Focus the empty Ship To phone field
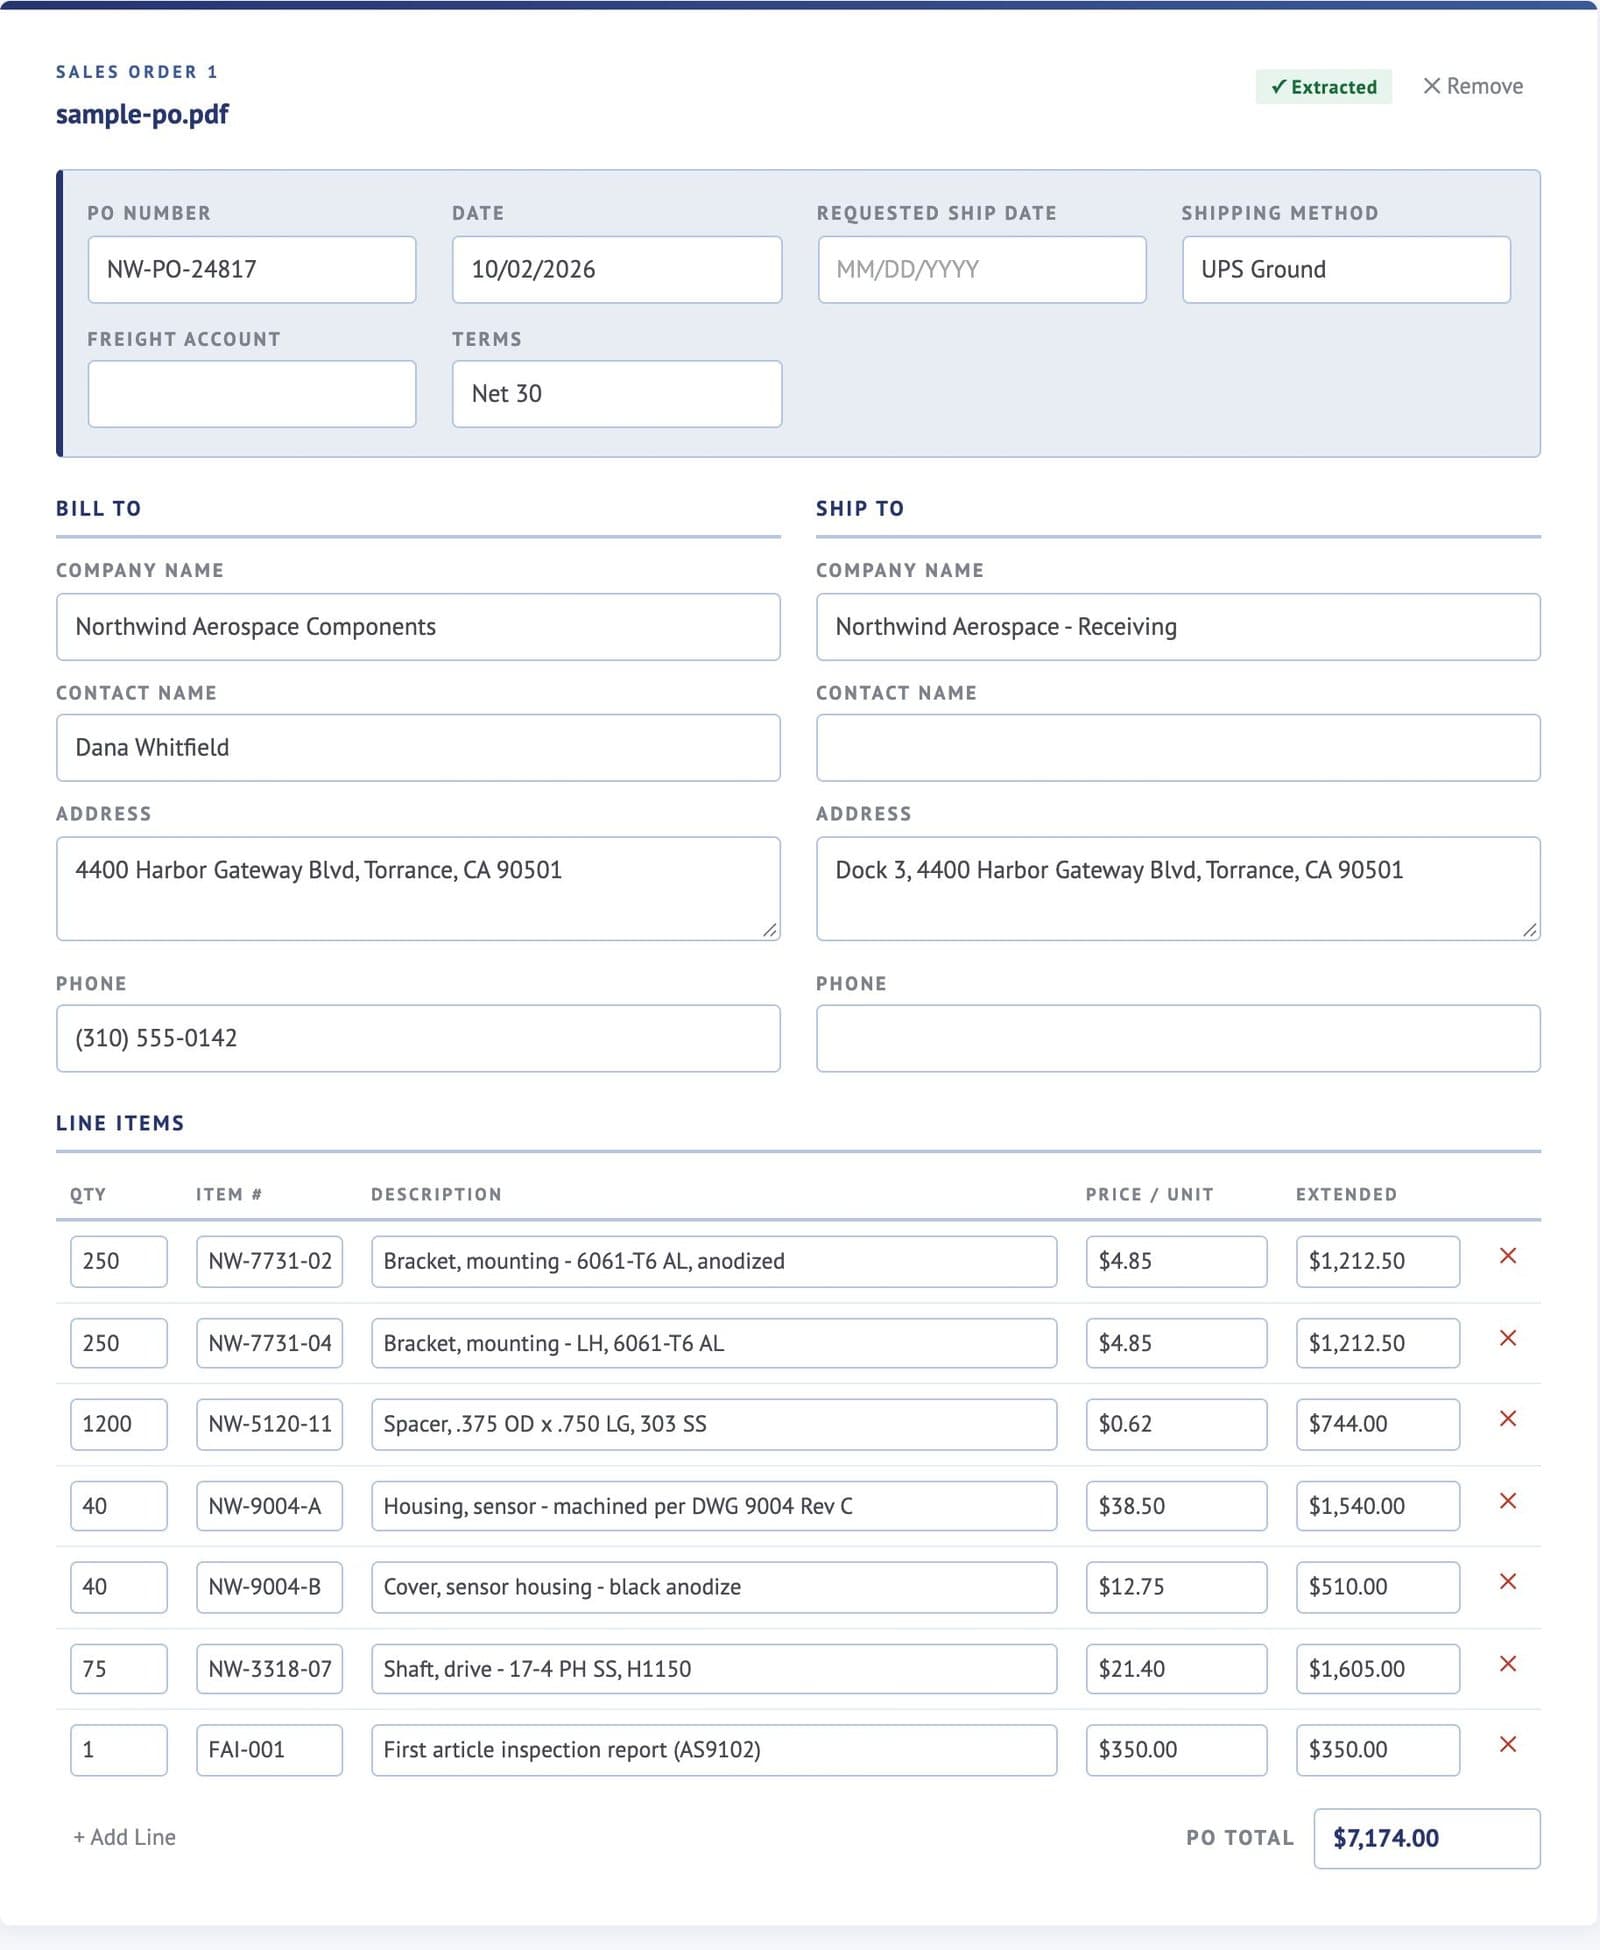The height and width of the screenshot is (1950, 1600). 1178,1039
